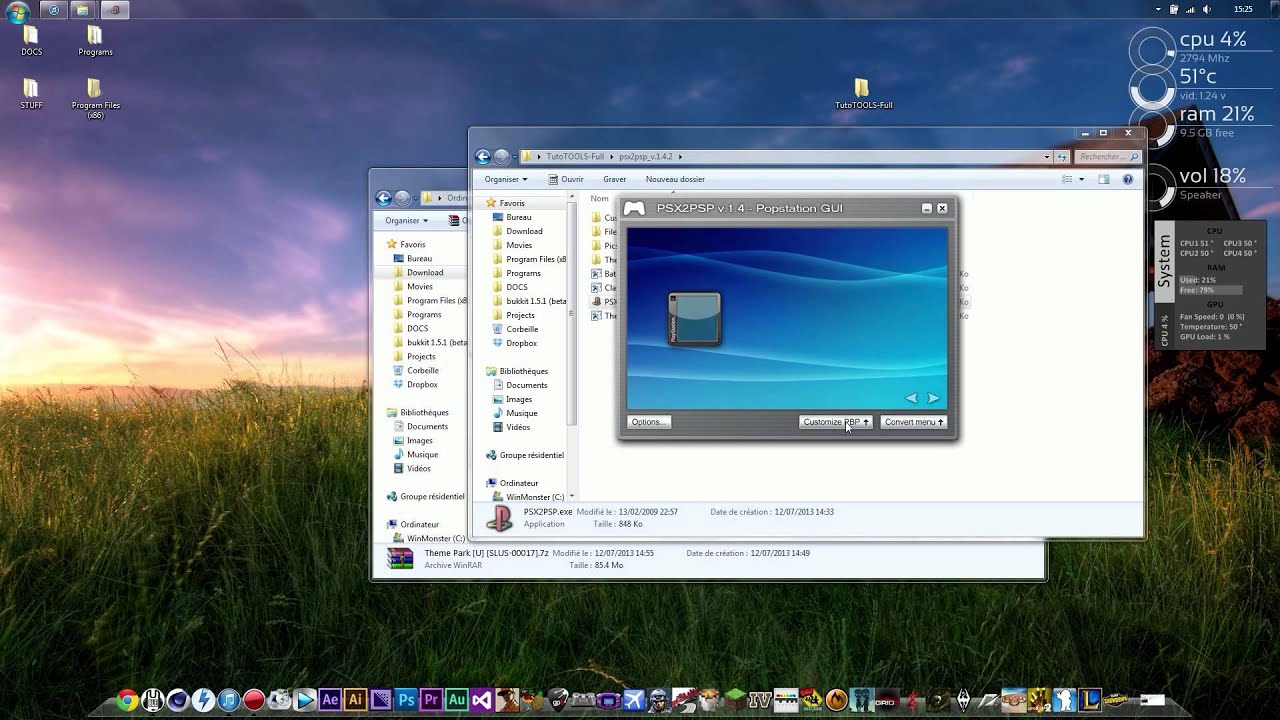
Task: Open the Minecraft grass block dock icon
Action: tap(735, 700)
